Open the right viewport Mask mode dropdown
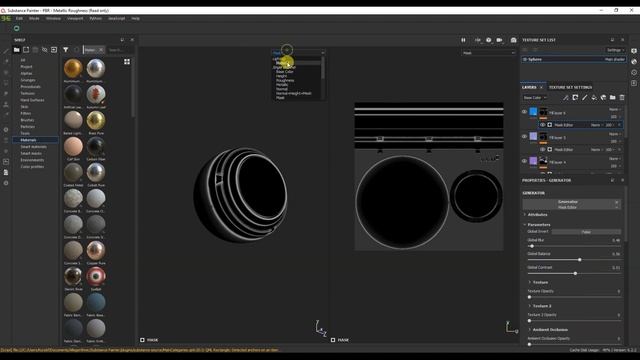Screen dimensions: 640x360 [489, 53]
